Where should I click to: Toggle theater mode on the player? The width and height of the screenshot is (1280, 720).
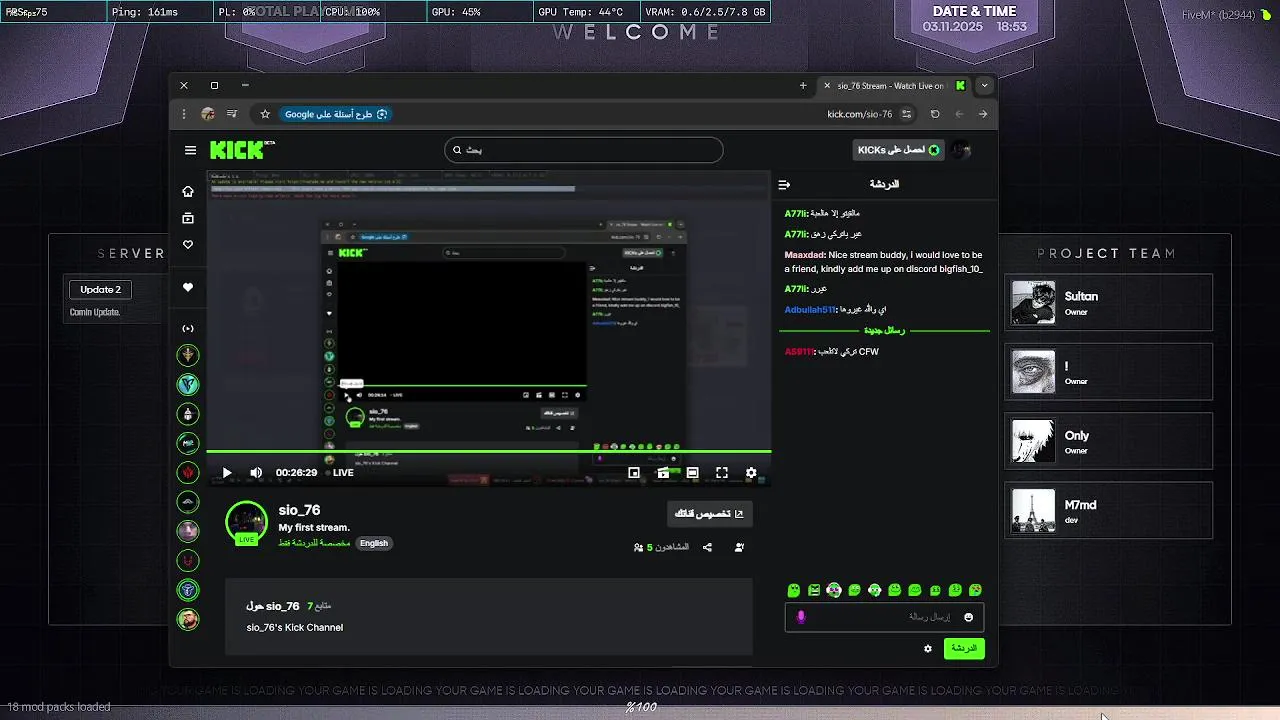[x=692, y=473]
